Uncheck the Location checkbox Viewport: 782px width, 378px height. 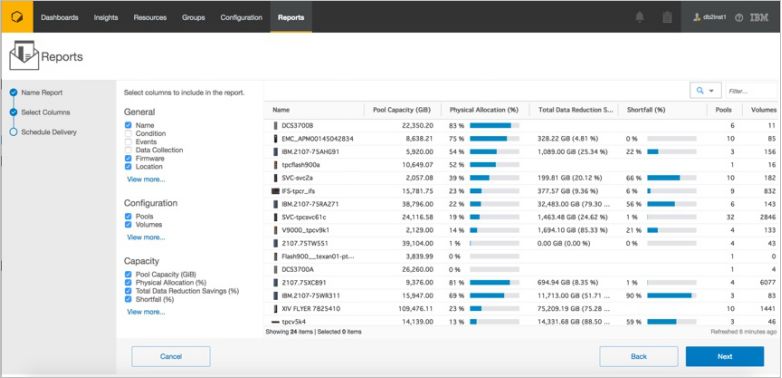click(x=128, y=166)
